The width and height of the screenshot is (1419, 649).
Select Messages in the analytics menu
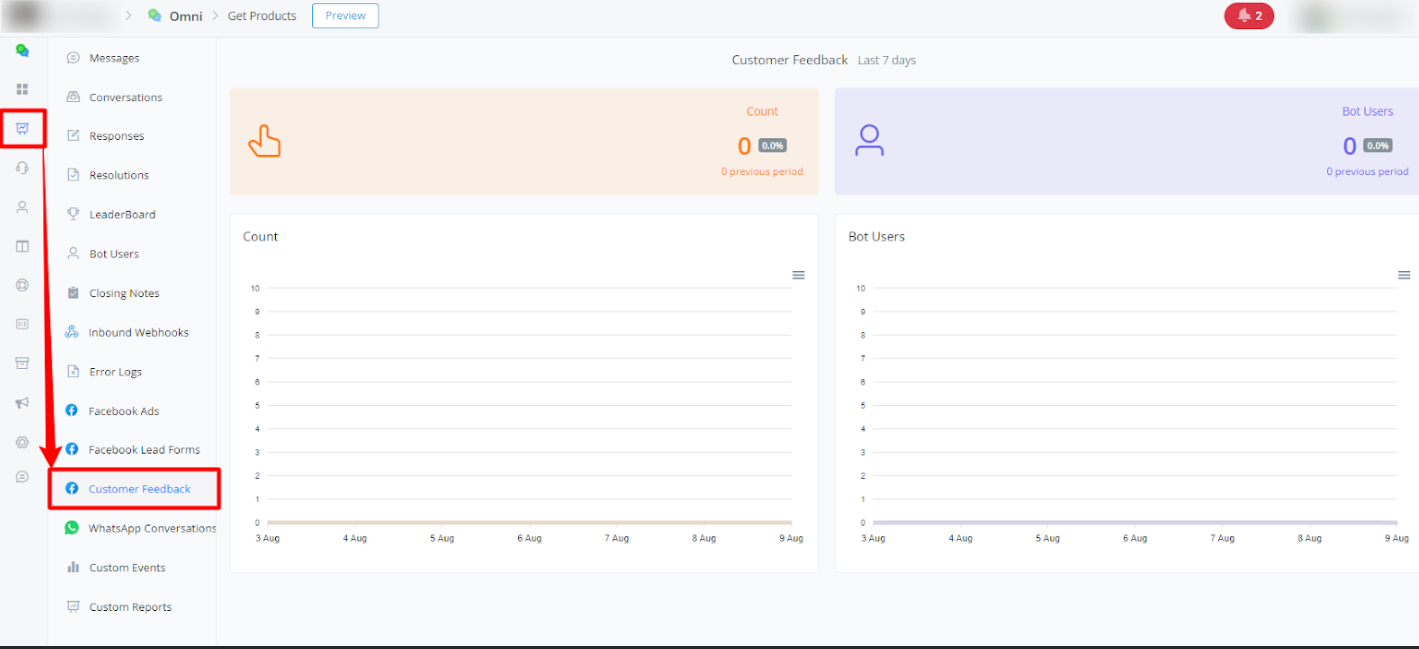click(114, 58)
